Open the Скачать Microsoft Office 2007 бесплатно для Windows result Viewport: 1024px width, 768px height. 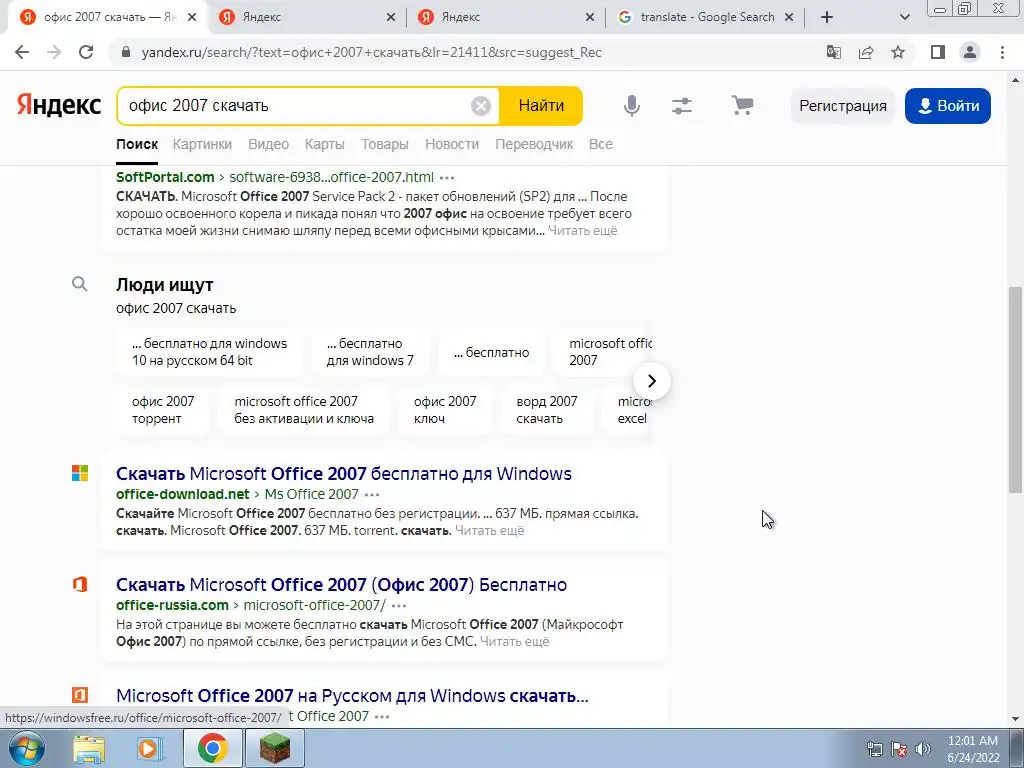(x=344, y=473)
